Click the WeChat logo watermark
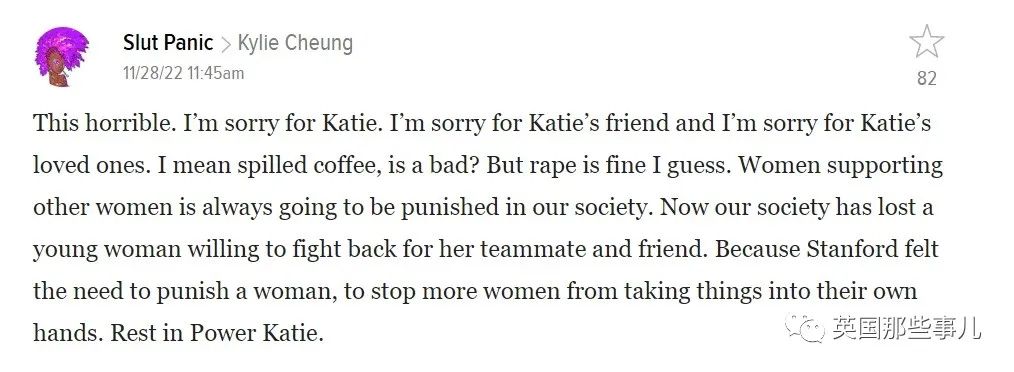Image resolution: width=1014 pixels, height=372 pixels. tap(805, 328)
